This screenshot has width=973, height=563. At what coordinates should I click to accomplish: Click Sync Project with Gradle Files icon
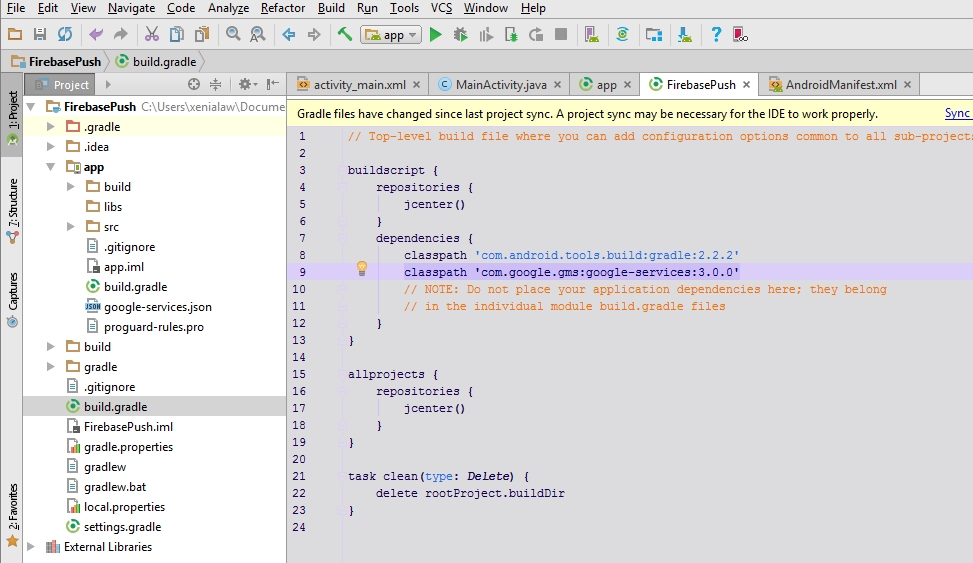click(622, 35)
